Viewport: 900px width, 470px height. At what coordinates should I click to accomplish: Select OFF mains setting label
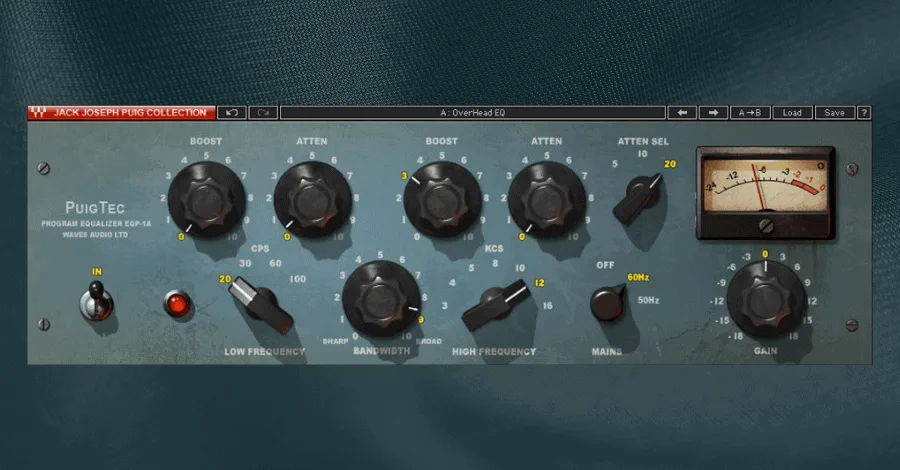coord(605,265)
